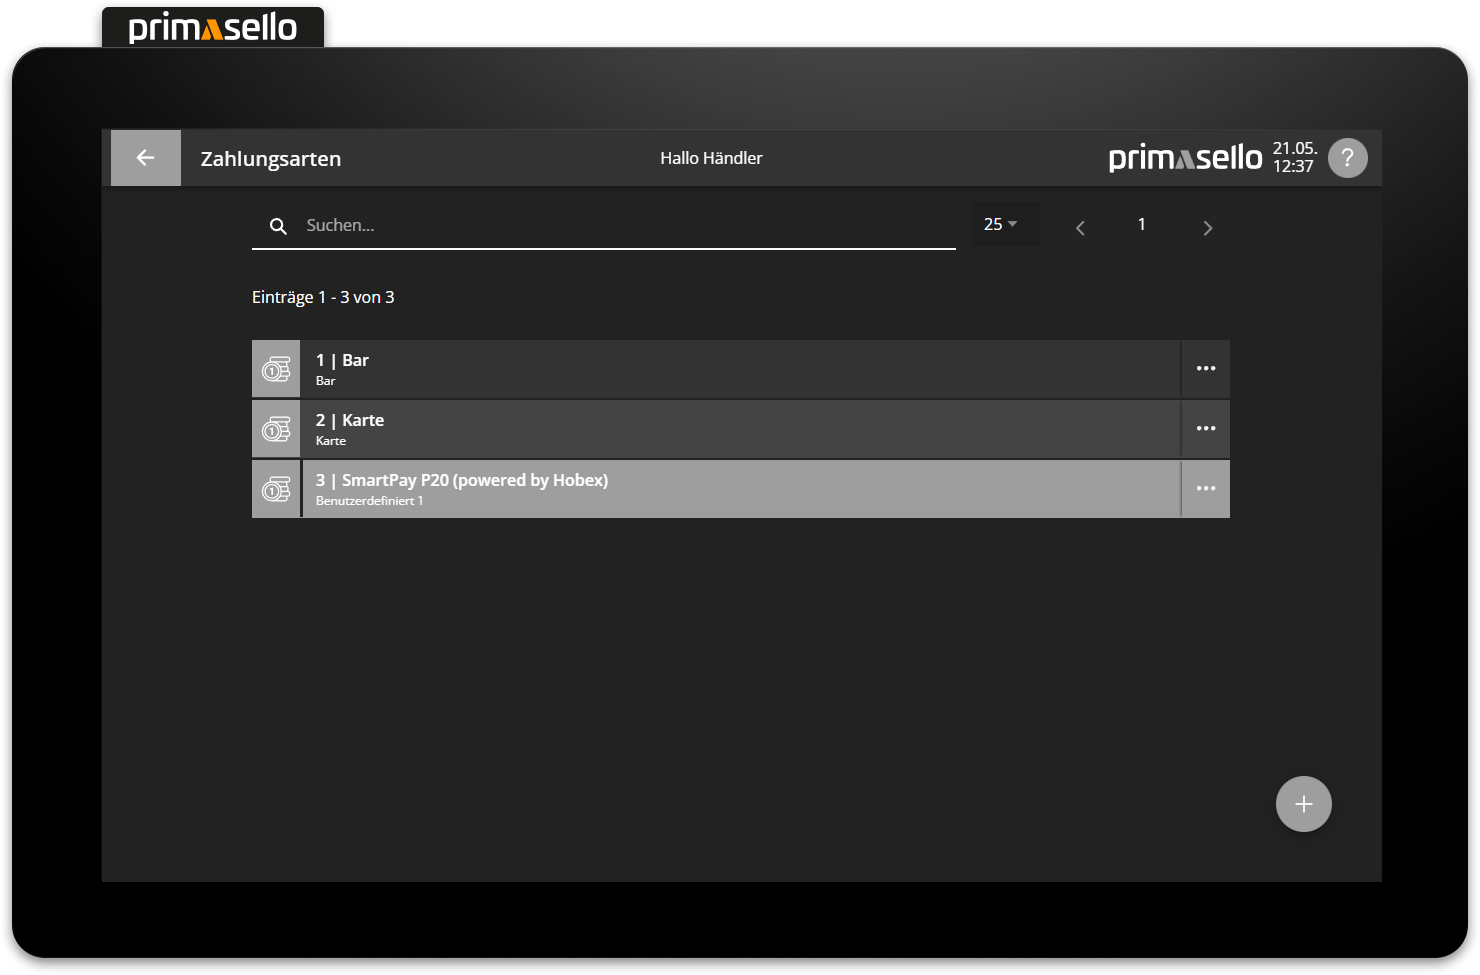The height and width of the screenshot is (975, 1480).
Task: Click the coin icon for Bar
Action: tap(276, 369)
